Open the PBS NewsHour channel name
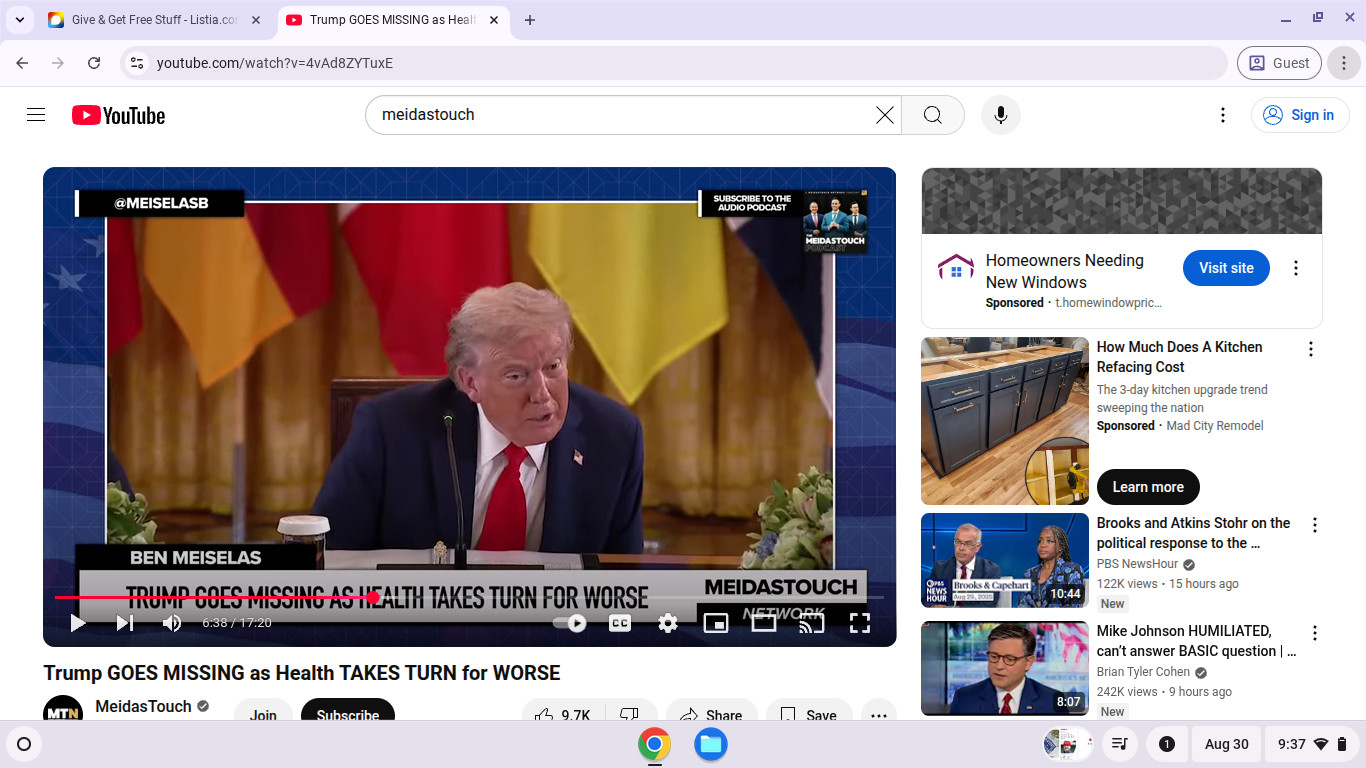This screenshot has height=768, width=1366. (1137, 564)
